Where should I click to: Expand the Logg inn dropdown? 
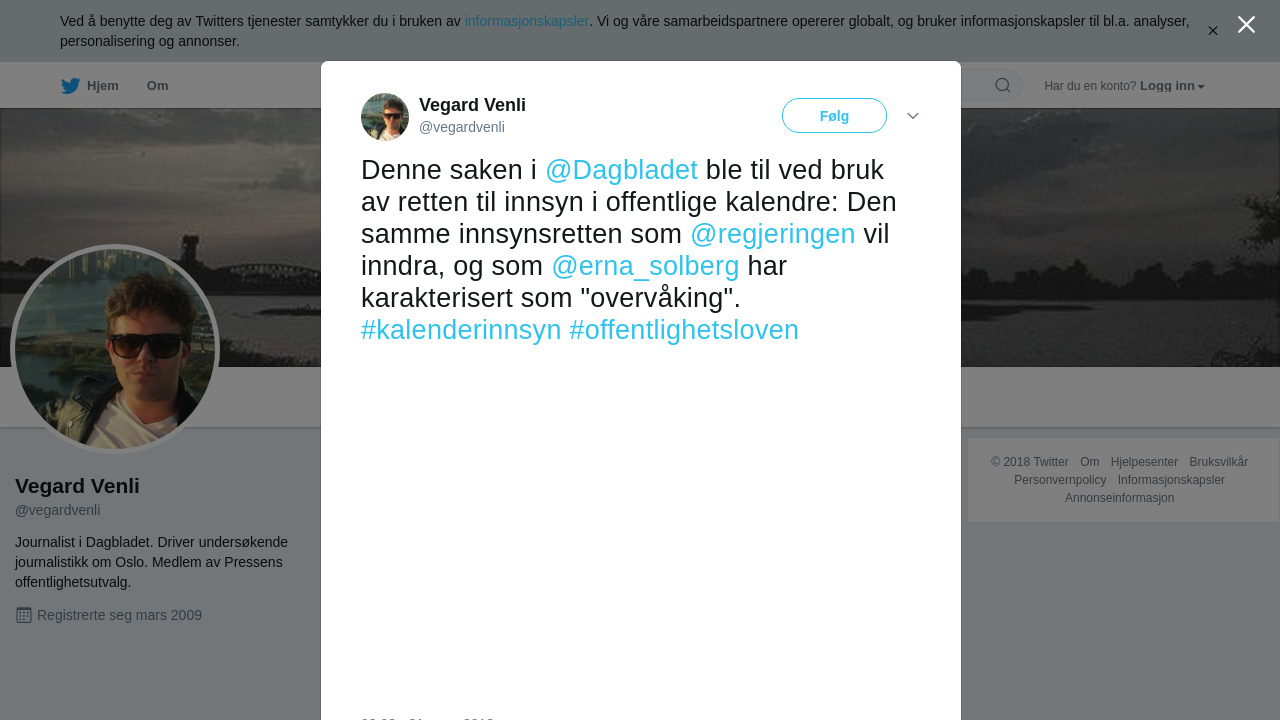[x=1172, y=86]
